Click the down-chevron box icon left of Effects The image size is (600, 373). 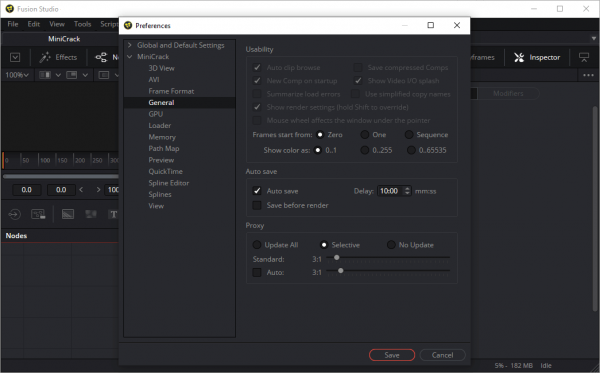click(x=15, y=57)
